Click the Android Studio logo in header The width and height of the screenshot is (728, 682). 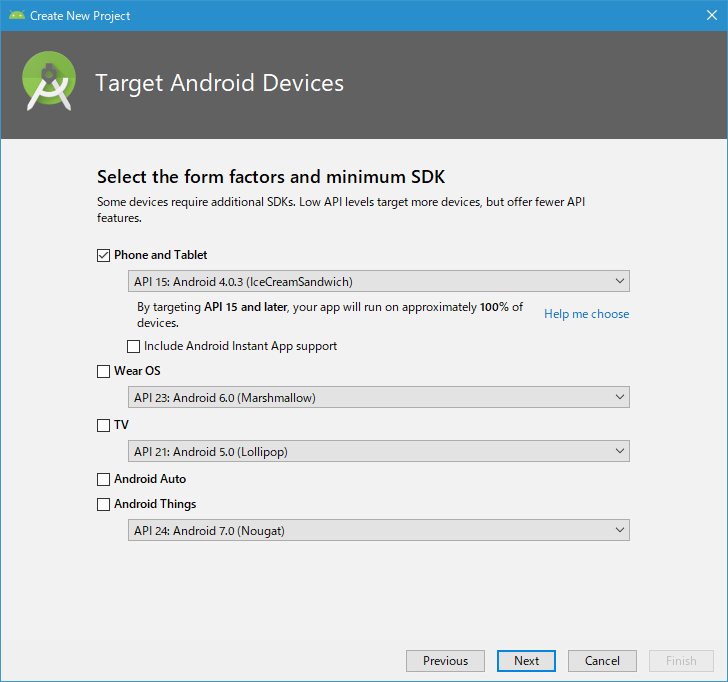[x=49, y=81]
